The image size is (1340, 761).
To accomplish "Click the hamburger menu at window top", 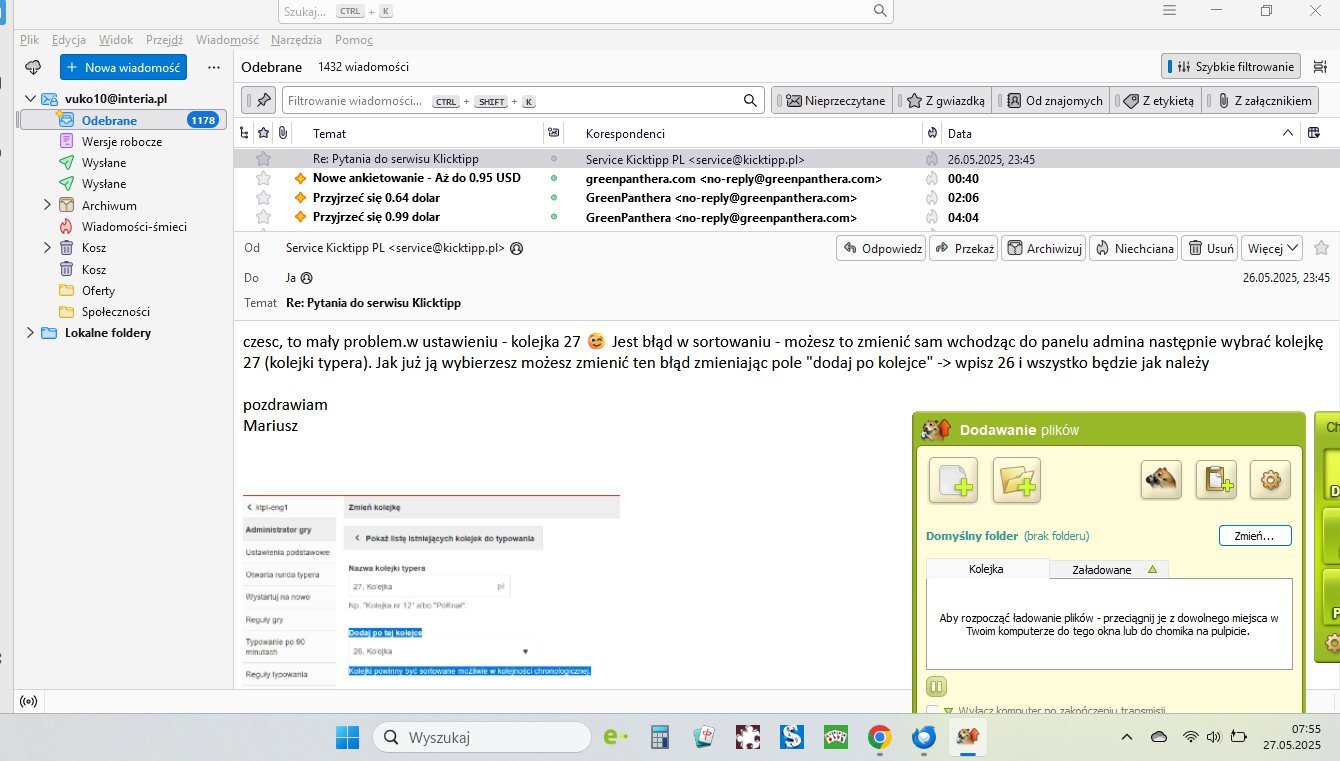I will click(1170, 10).
